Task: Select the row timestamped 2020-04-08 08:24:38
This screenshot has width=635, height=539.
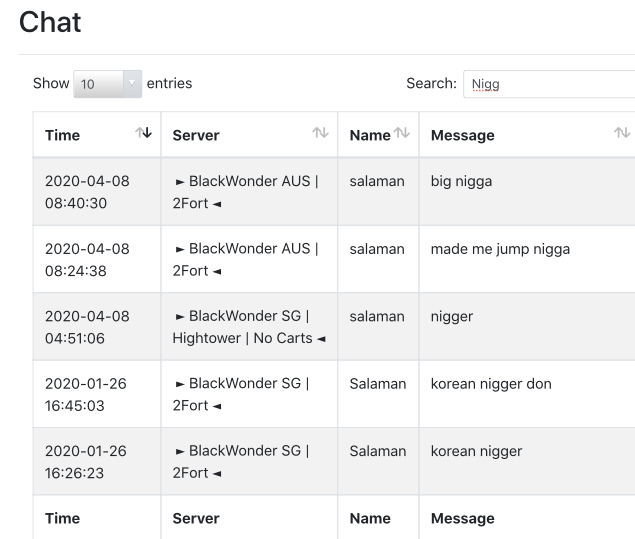Action: point(334,259)
